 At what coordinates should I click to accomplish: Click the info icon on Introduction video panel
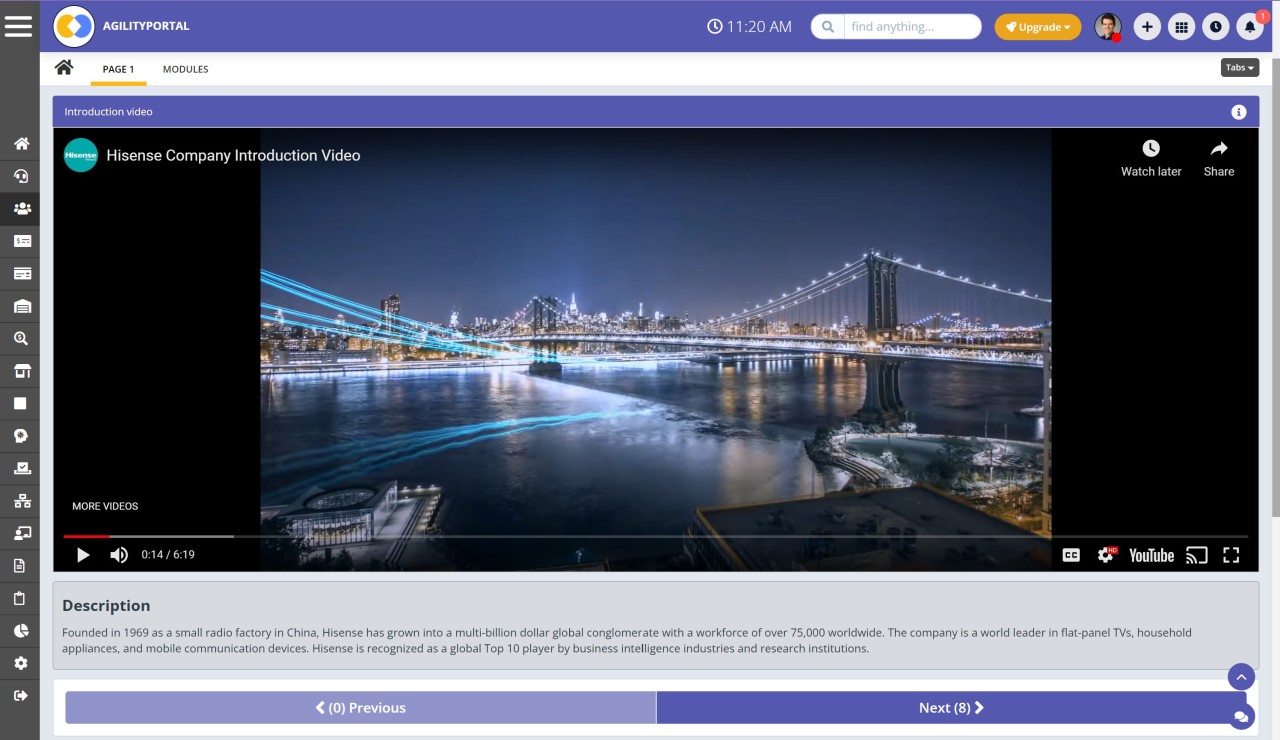[1238, 112]
